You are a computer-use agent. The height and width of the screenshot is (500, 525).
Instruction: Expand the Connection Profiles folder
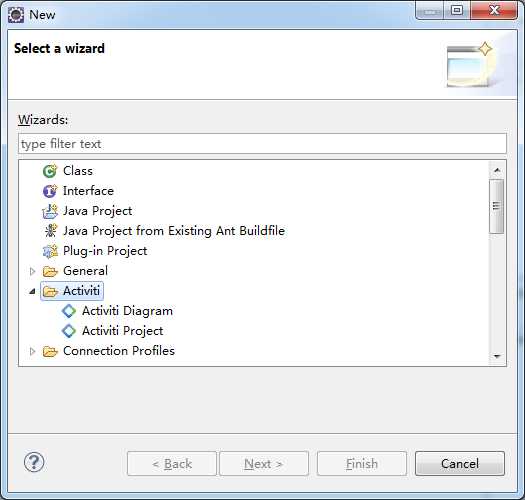click(32, 351)
